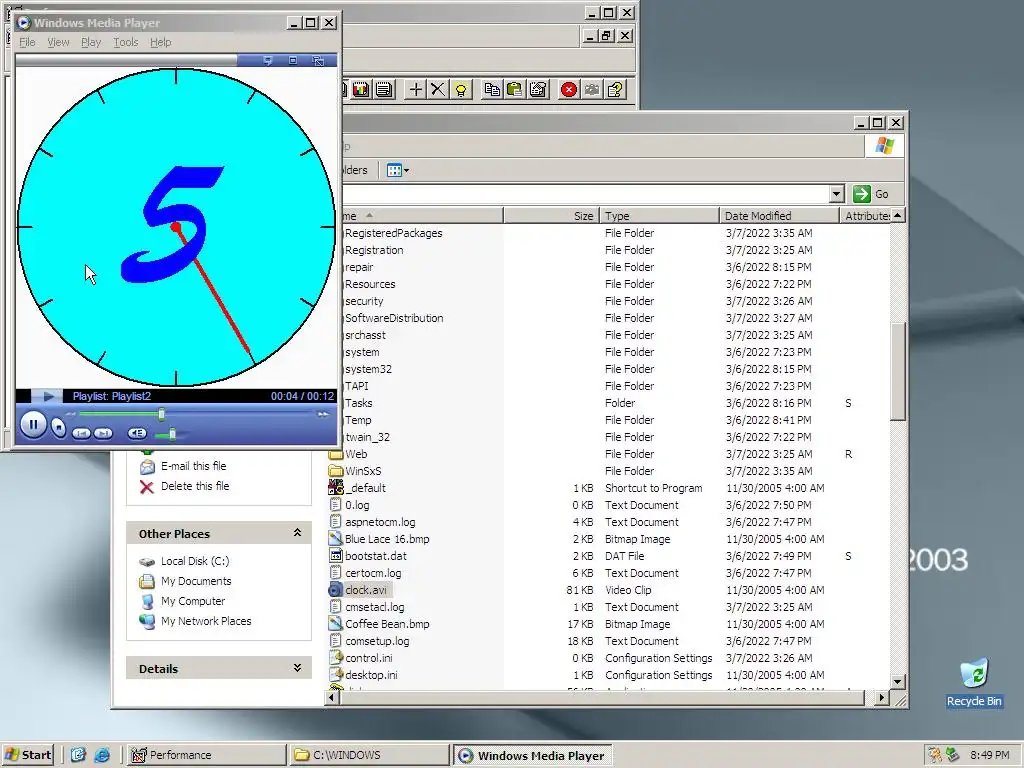Select the Blue Lace 16.bmp file icon
The height and width of the screenshot is (768, 1024).
[336, 539]
